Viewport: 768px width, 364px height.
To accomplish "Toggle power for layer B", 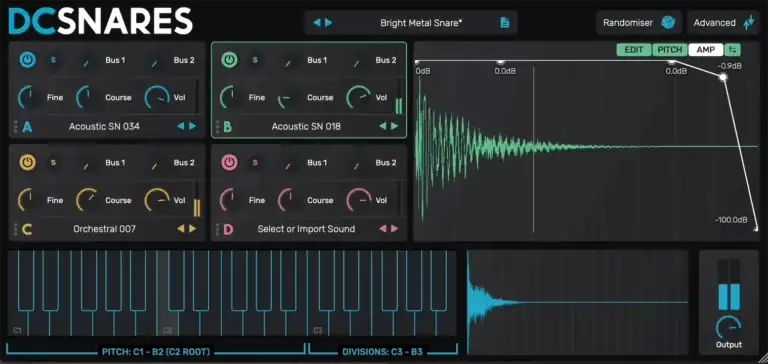I will [x=230, y=60].
